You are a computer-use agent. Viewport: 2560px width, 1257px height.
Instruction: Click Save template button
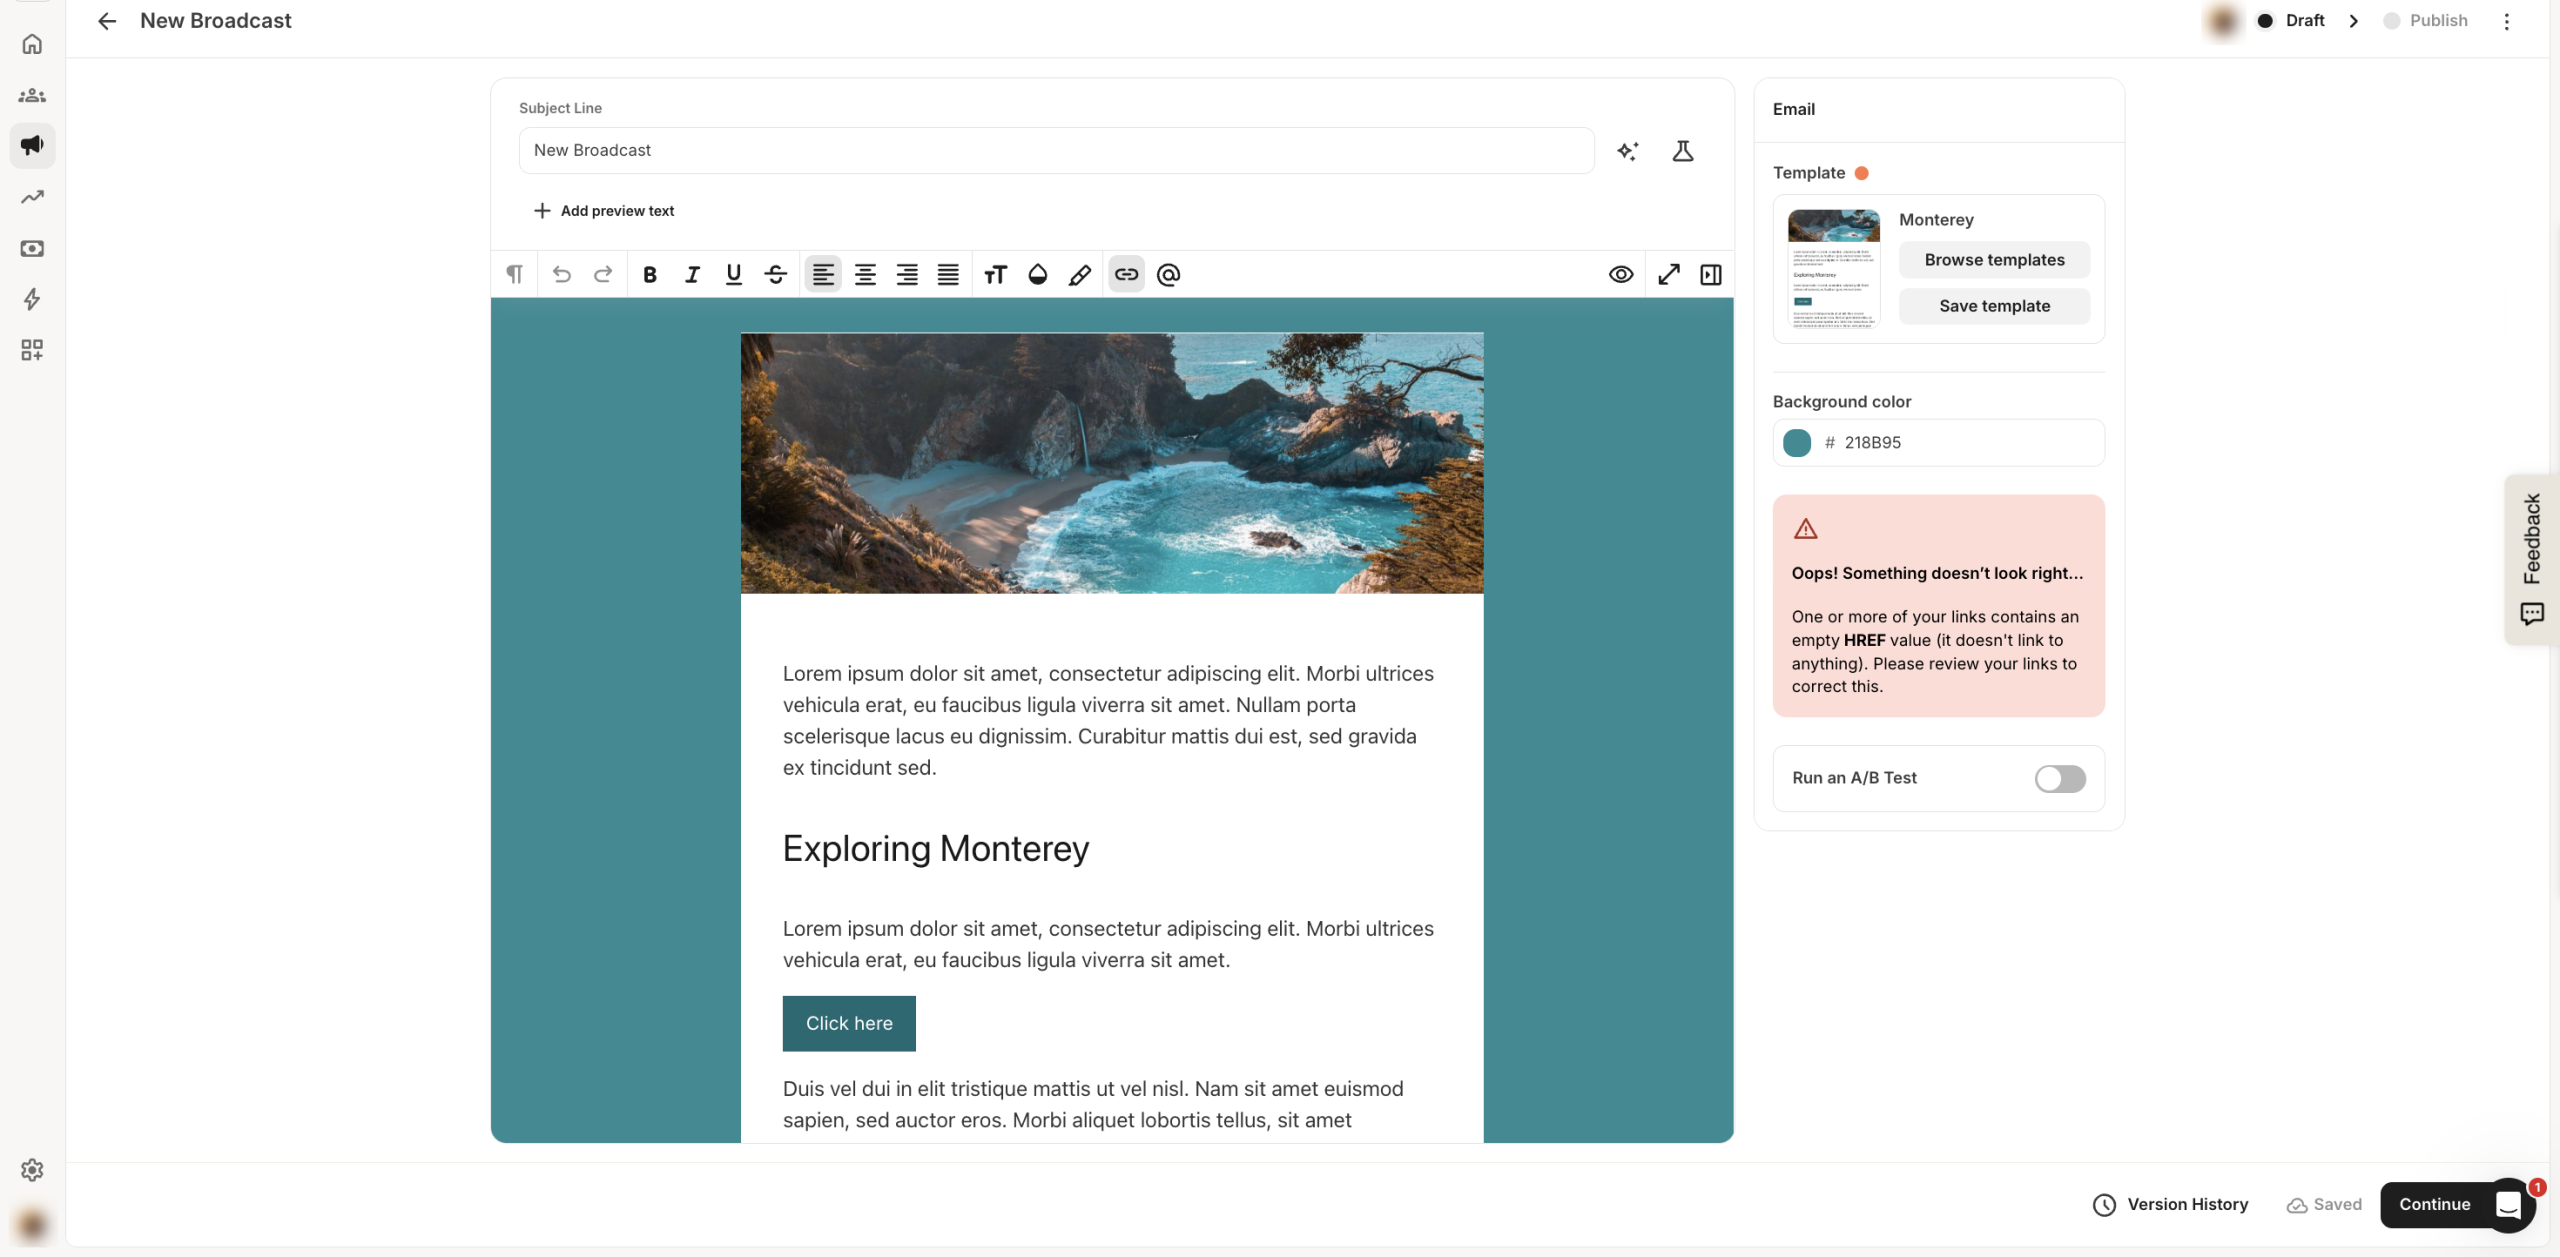tap(1994, 306)
